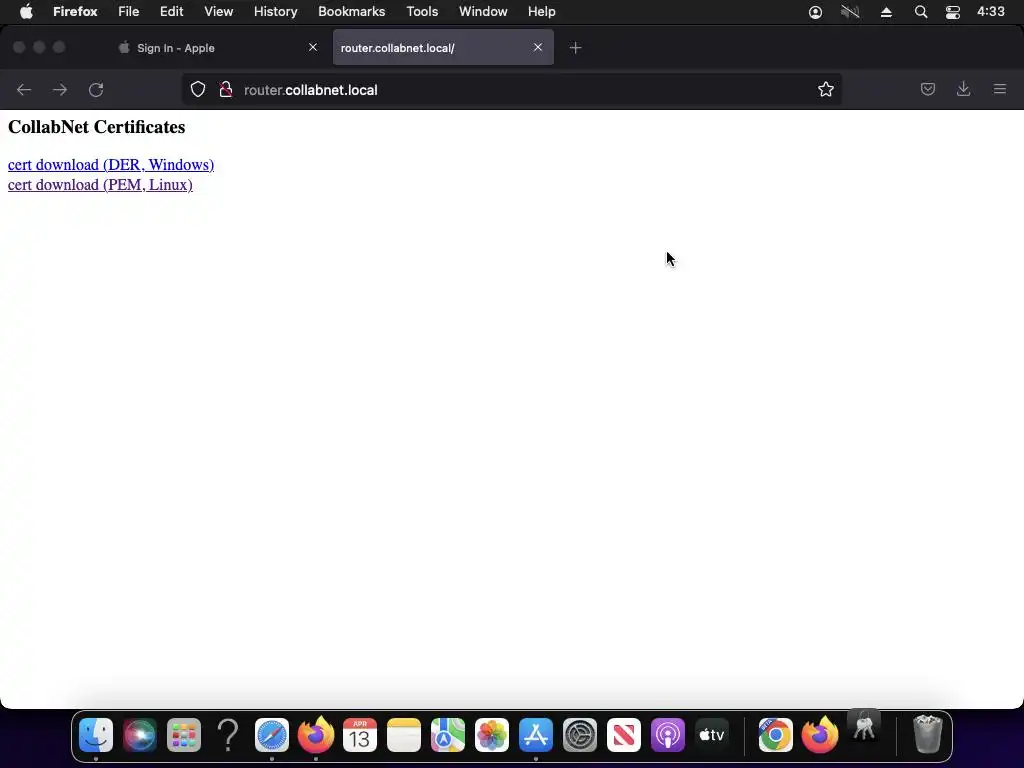The image size is (1024, 768).
Task: Open Maps from the Dock
Action: click(x=448, y=735)
